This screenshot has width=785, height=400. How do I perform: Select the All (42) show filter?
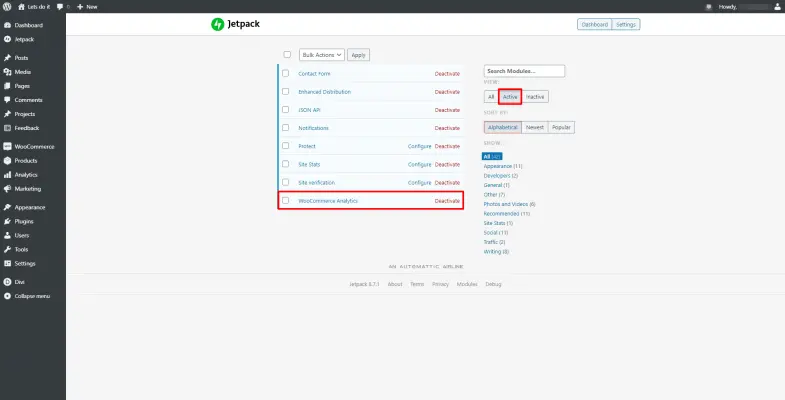point(493,156)
